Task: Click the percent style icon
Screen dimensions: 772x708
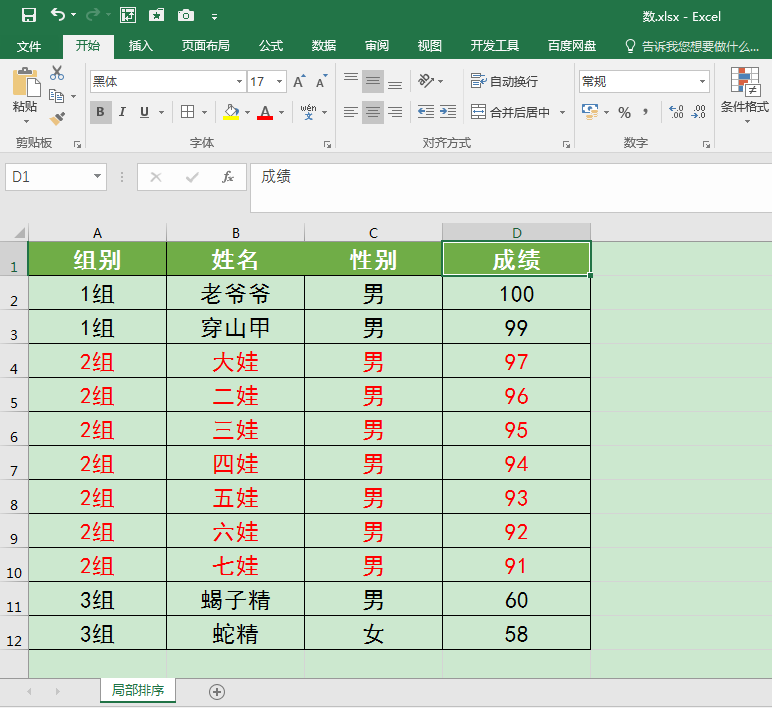Action: point(625,113)
